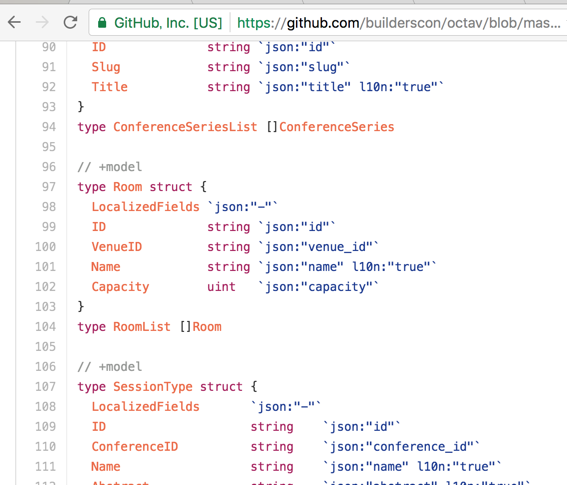Click line number 107

pyautogui.click(x=46, y=387)
